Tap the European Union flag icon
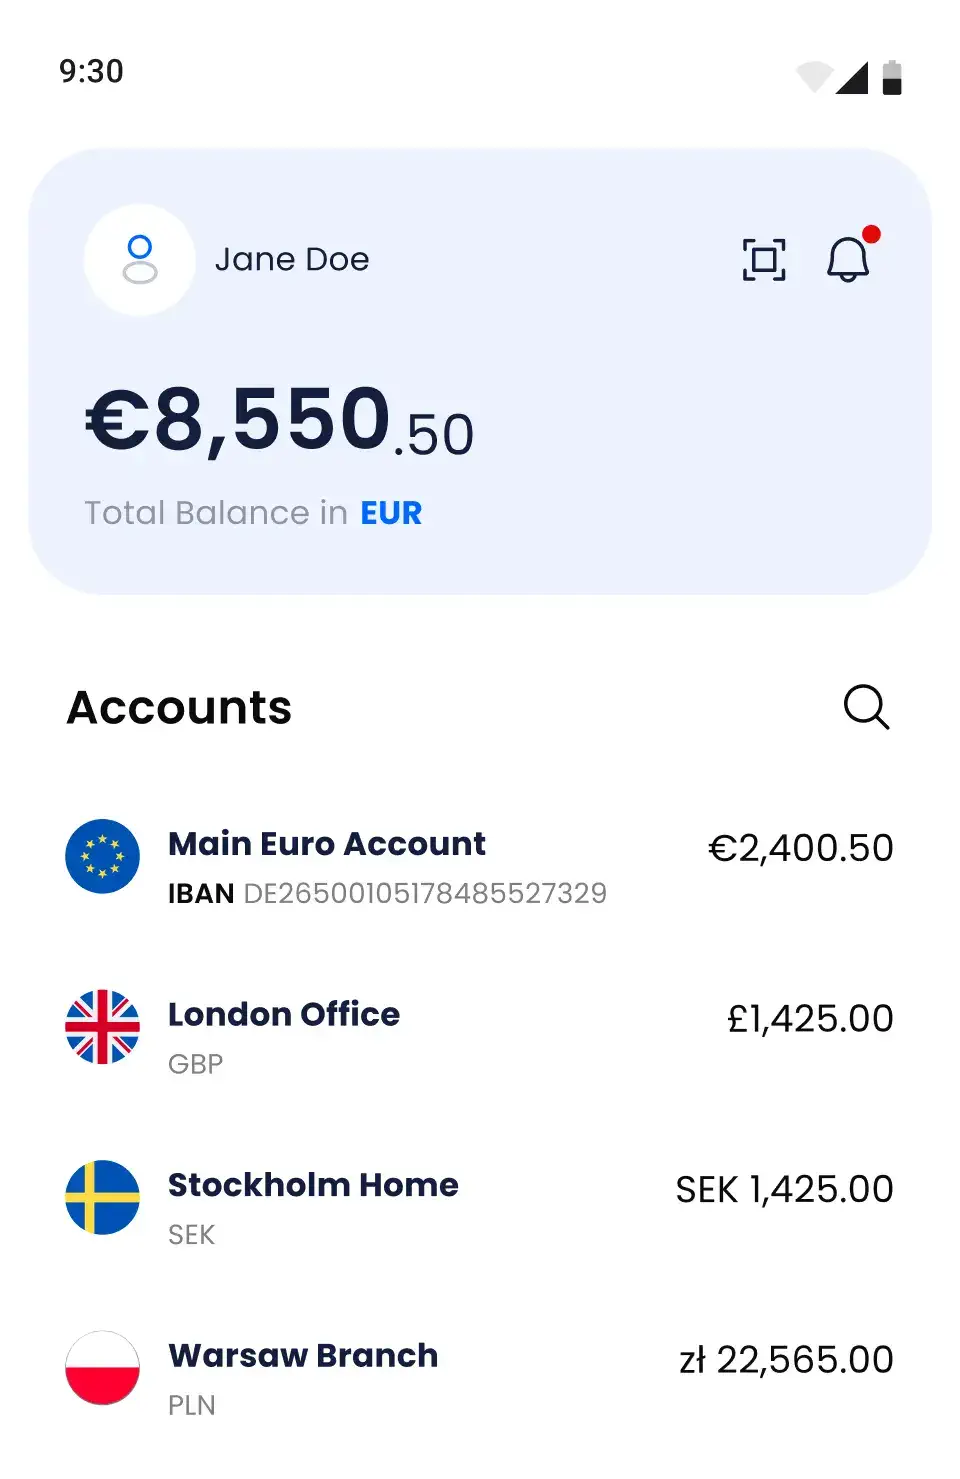 (x=102, y=856)
